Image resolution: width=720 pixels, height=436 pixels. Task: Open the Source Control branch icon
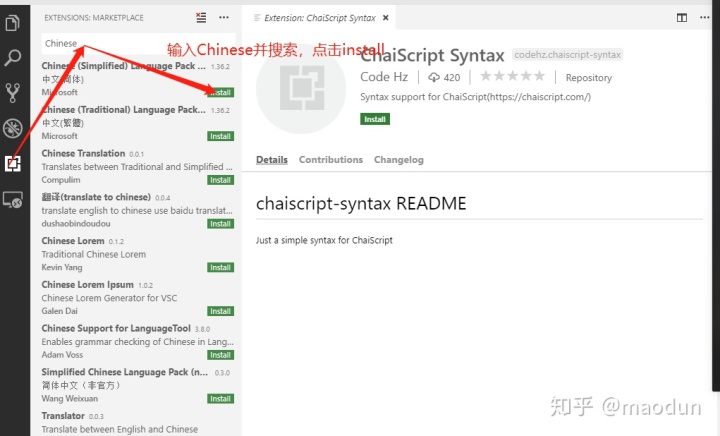click(x=12, y=93)
